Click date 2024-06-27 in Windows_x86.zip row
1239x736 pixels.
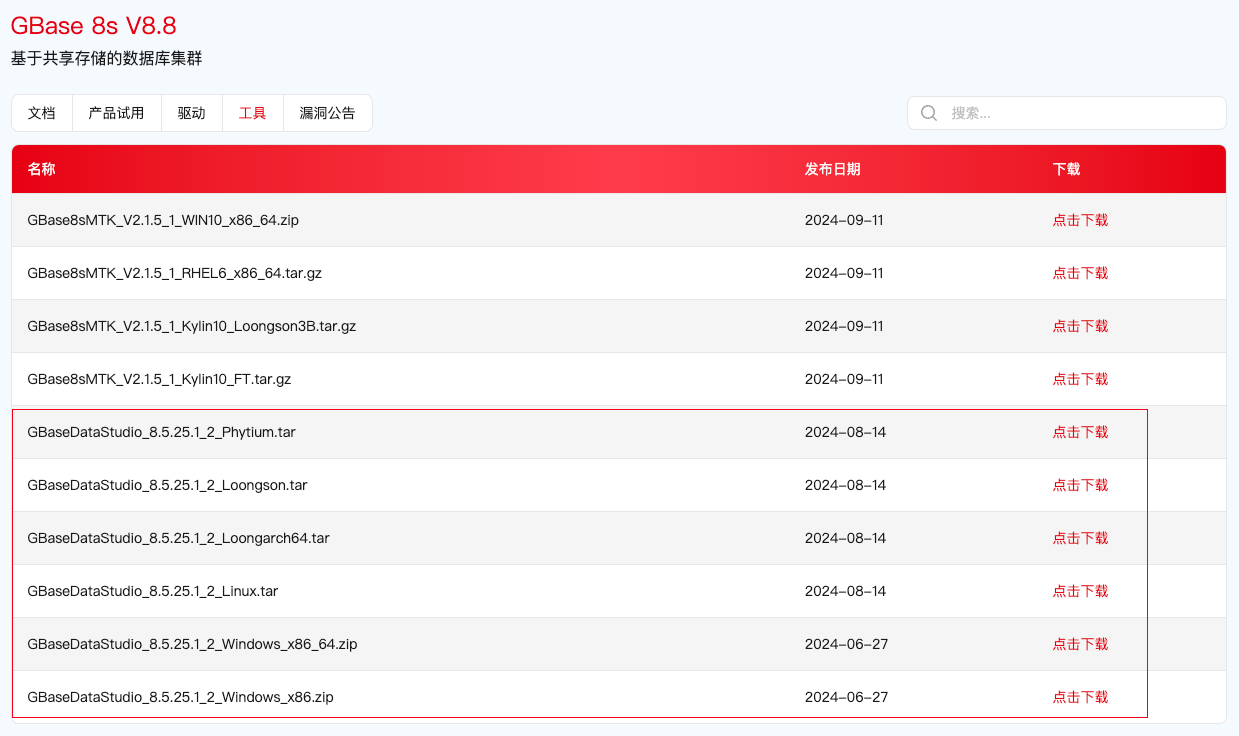[x=846, y=697]
